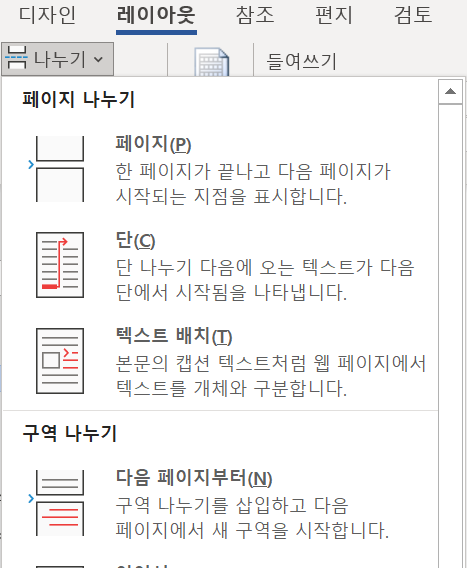467x568 pixels.
Task: Choose 텍스트 배치(T) break
Action: click(174, 336)
